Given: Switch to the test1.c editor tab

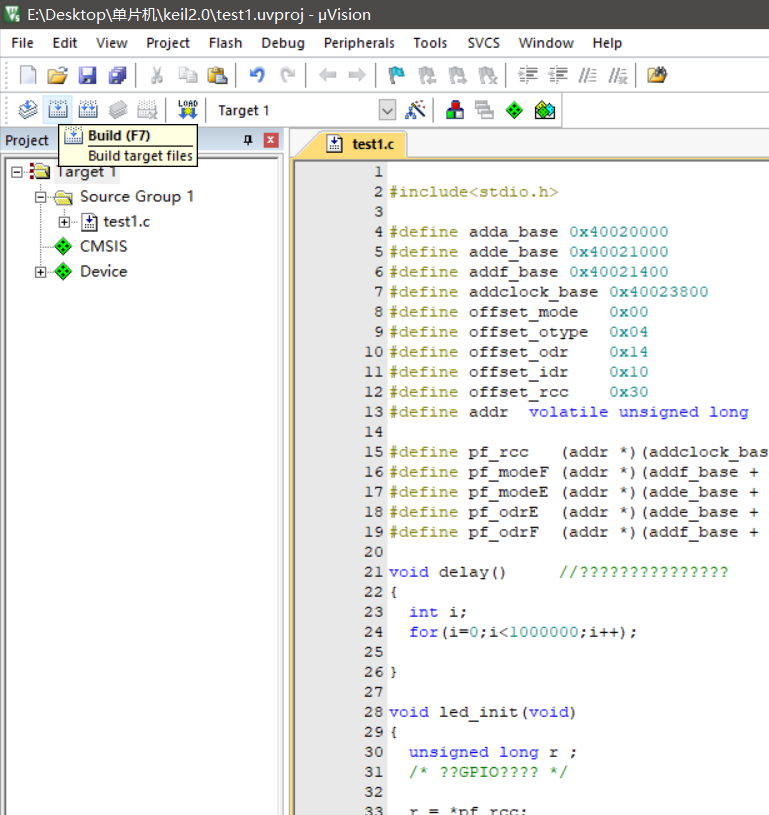Looking at the screenshot, I should click(362, 144).
